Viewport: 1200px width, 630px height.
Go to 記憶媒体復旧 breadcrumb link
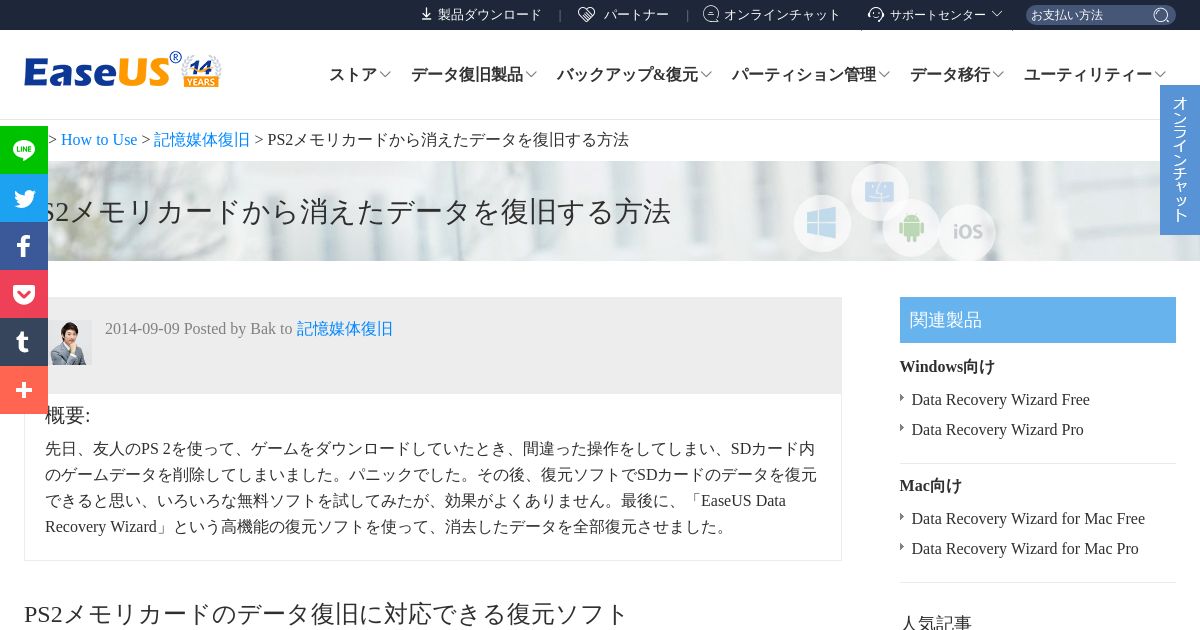pos(202,140)
